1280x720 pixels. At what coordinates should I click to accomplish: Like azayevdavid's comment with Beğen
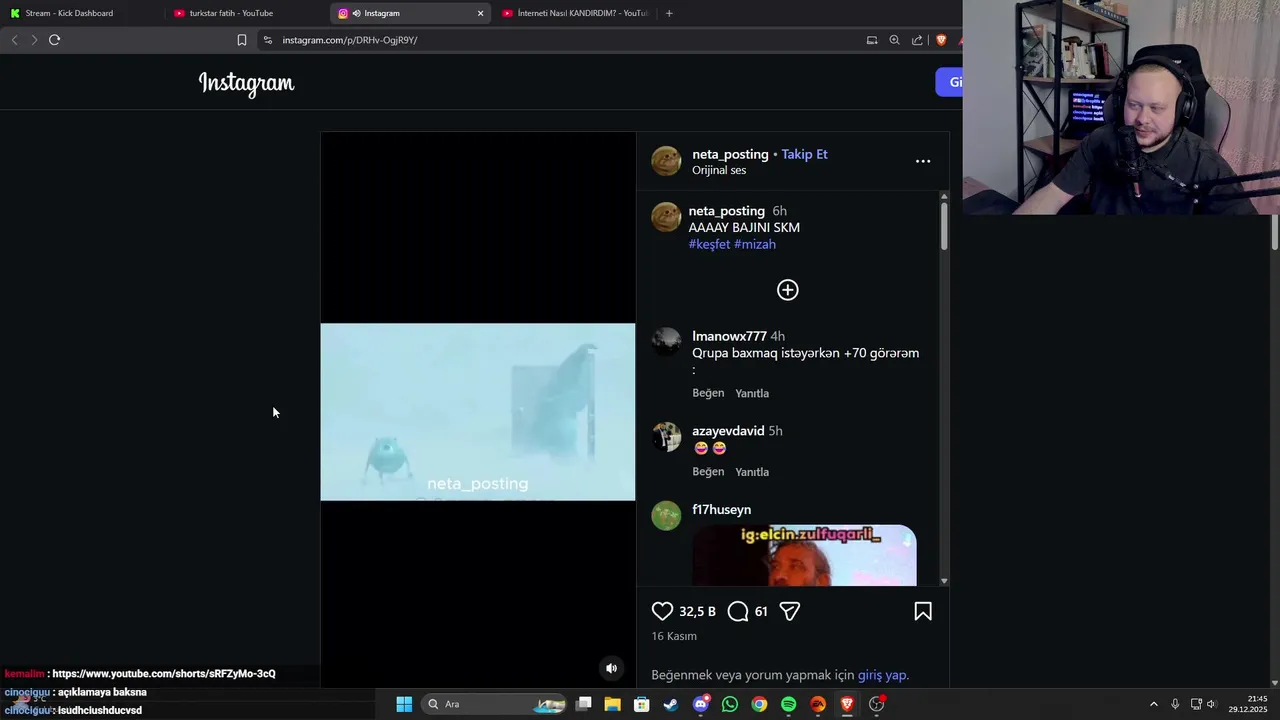[x=708, y=472]
